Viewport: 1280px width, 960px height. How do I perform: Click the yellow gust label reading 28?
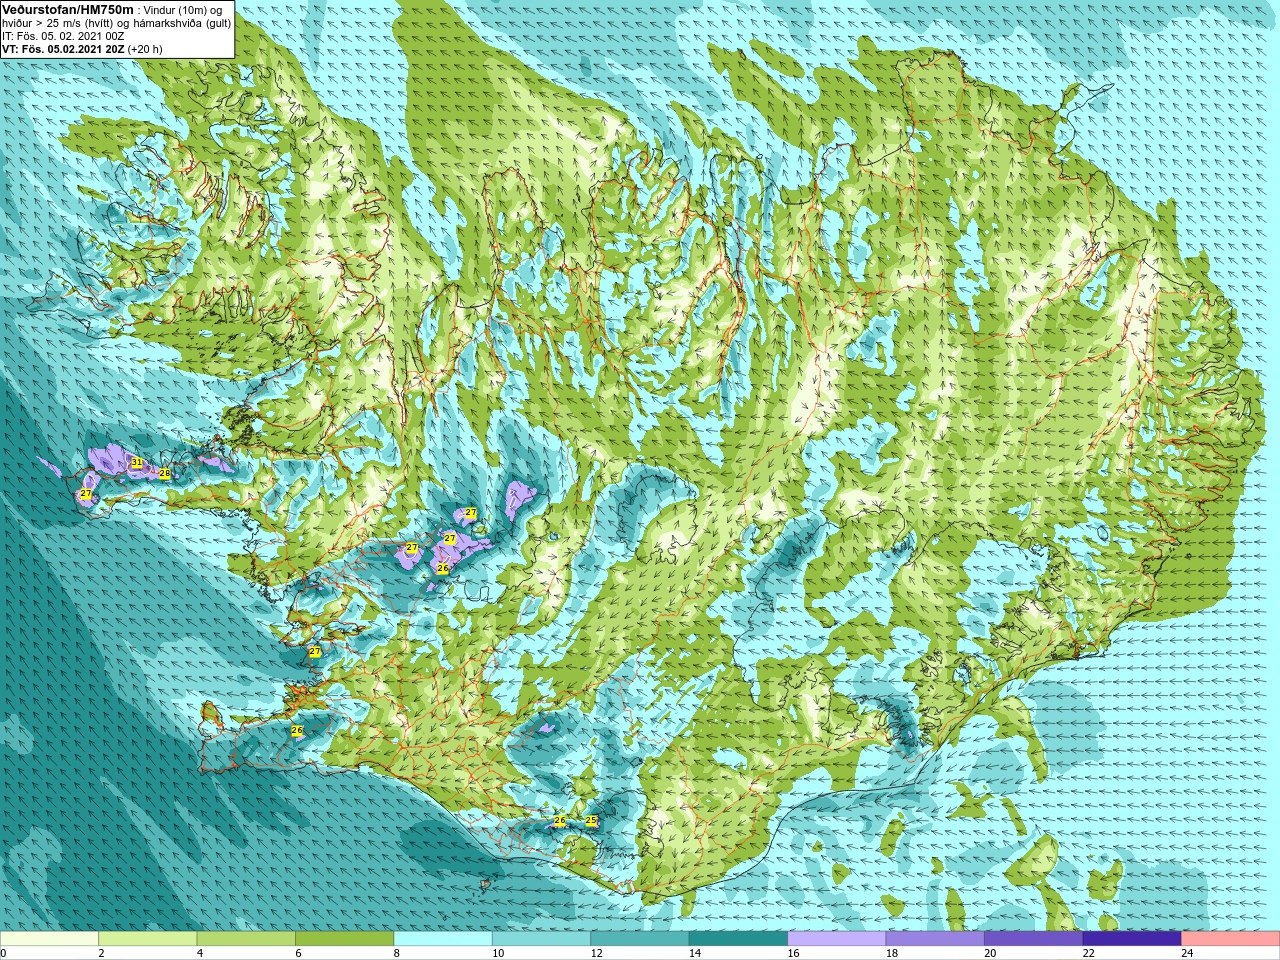click(x=165, y=473)
